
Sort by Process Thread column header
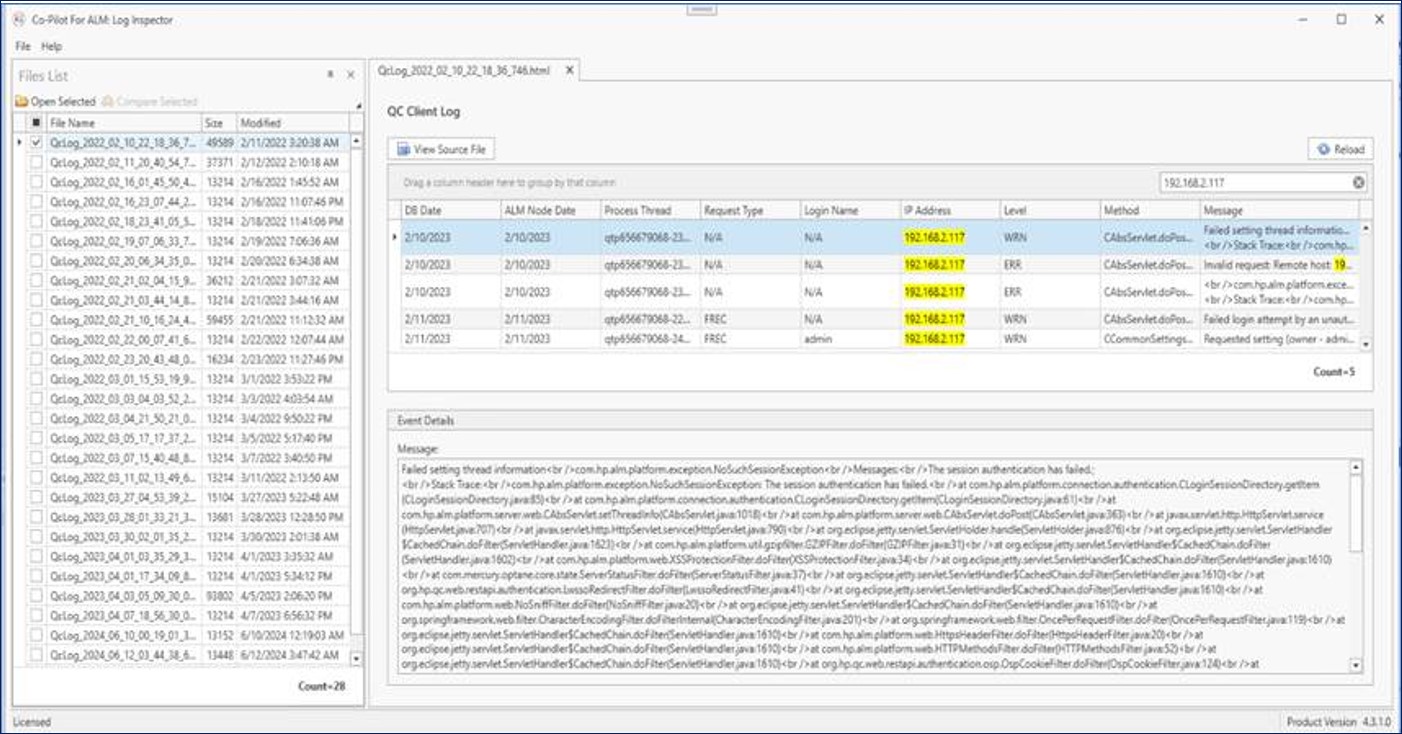click(649, 211)
